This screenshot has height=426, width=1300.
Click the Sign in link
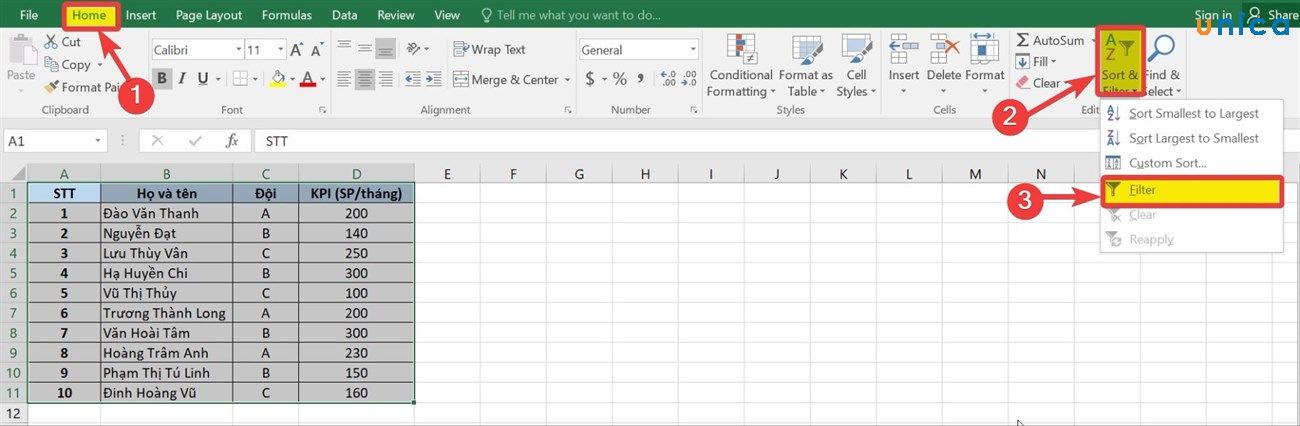point(1212,15)
